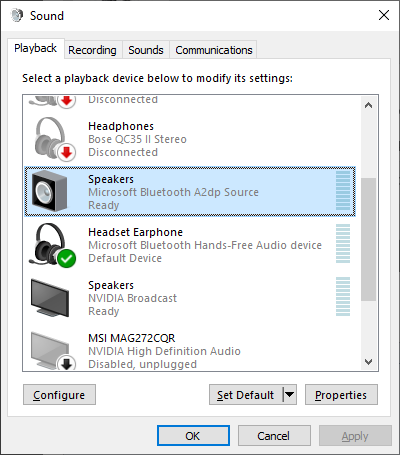Click the device list scrollbar thumb
The height and width of the screenshot is (455, 400).
click(x=368, y=239)
